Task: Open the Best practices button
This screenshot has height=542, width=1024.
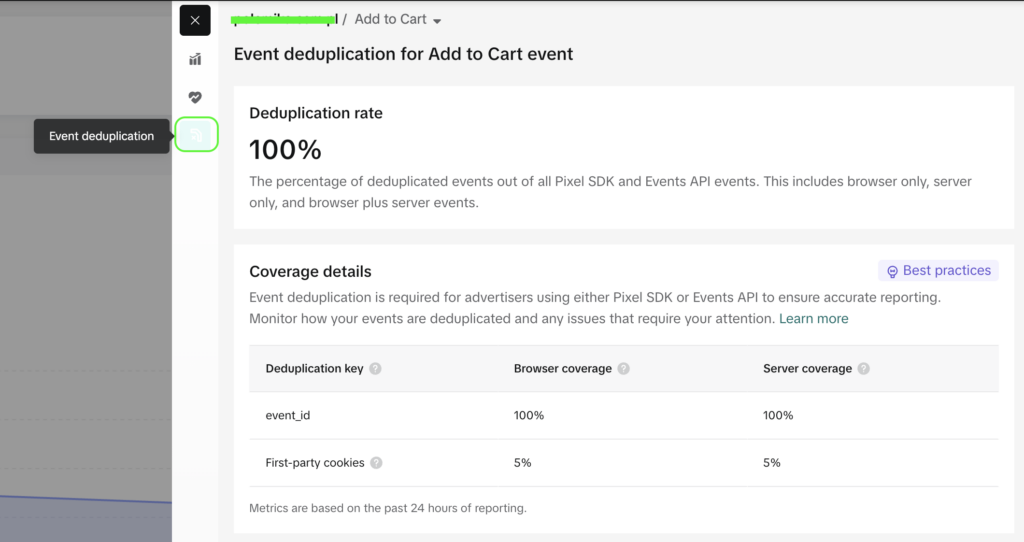Action: [x=937, y=271]
